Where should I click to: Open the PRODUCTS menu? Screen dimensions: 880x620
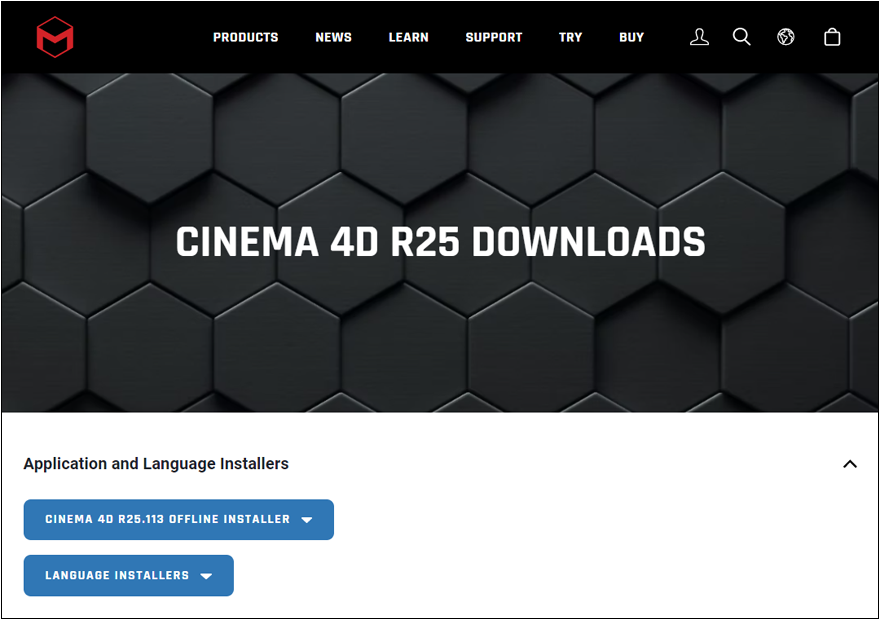(x=245, y=37)
